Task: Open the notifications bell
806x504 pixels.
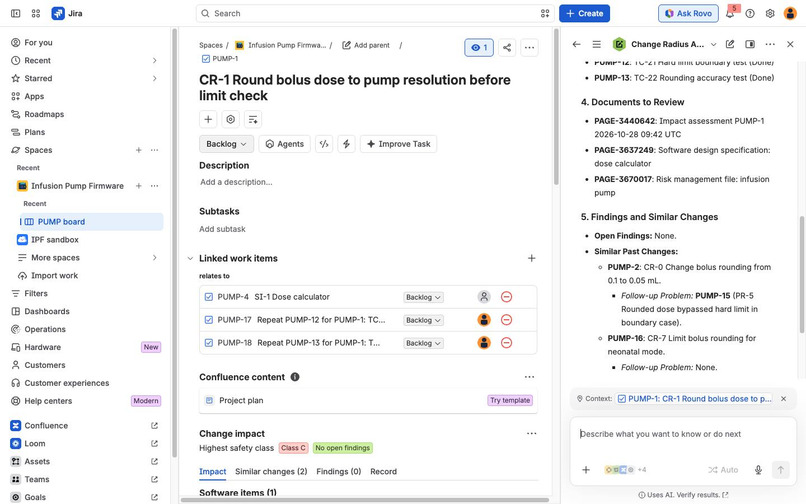Action: point(729,13)
